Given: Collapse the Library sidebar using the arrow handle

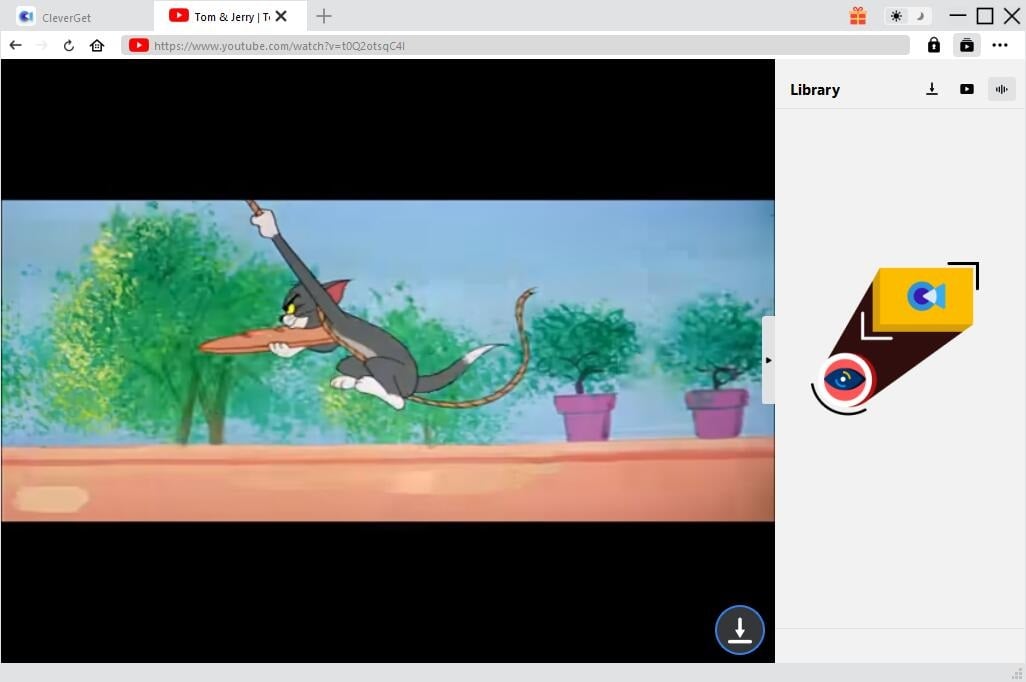Looking at the screenshot, I should tap(768, 360).
